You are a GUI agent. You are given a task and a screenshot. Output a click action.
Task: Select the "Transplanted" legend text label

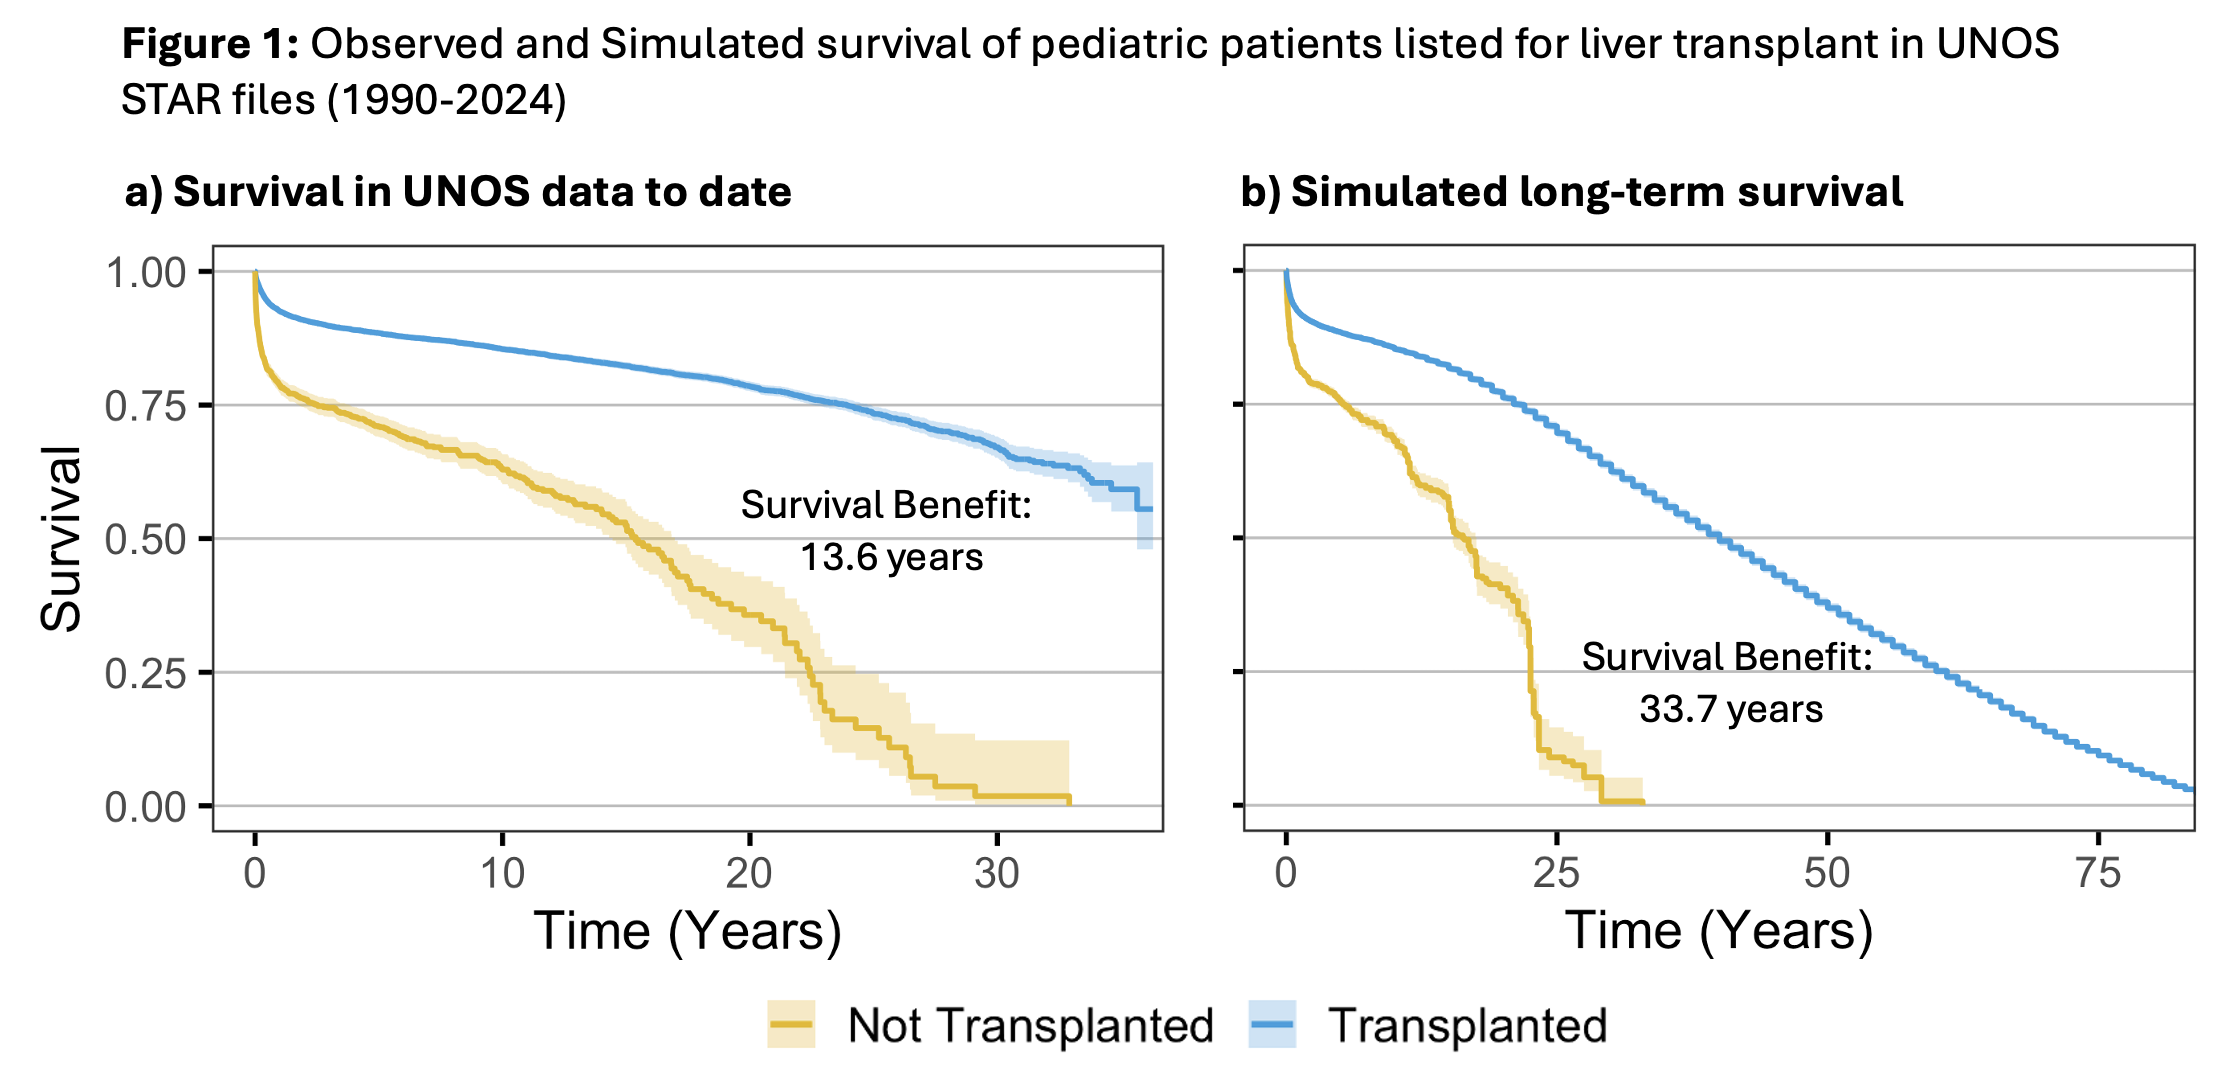(1467, 1026)
